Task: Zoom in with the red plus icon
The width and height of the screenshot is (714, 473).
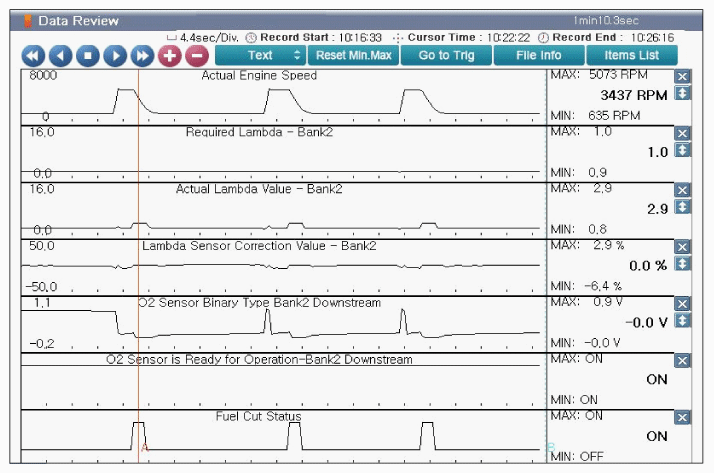Action: point(169,56)
